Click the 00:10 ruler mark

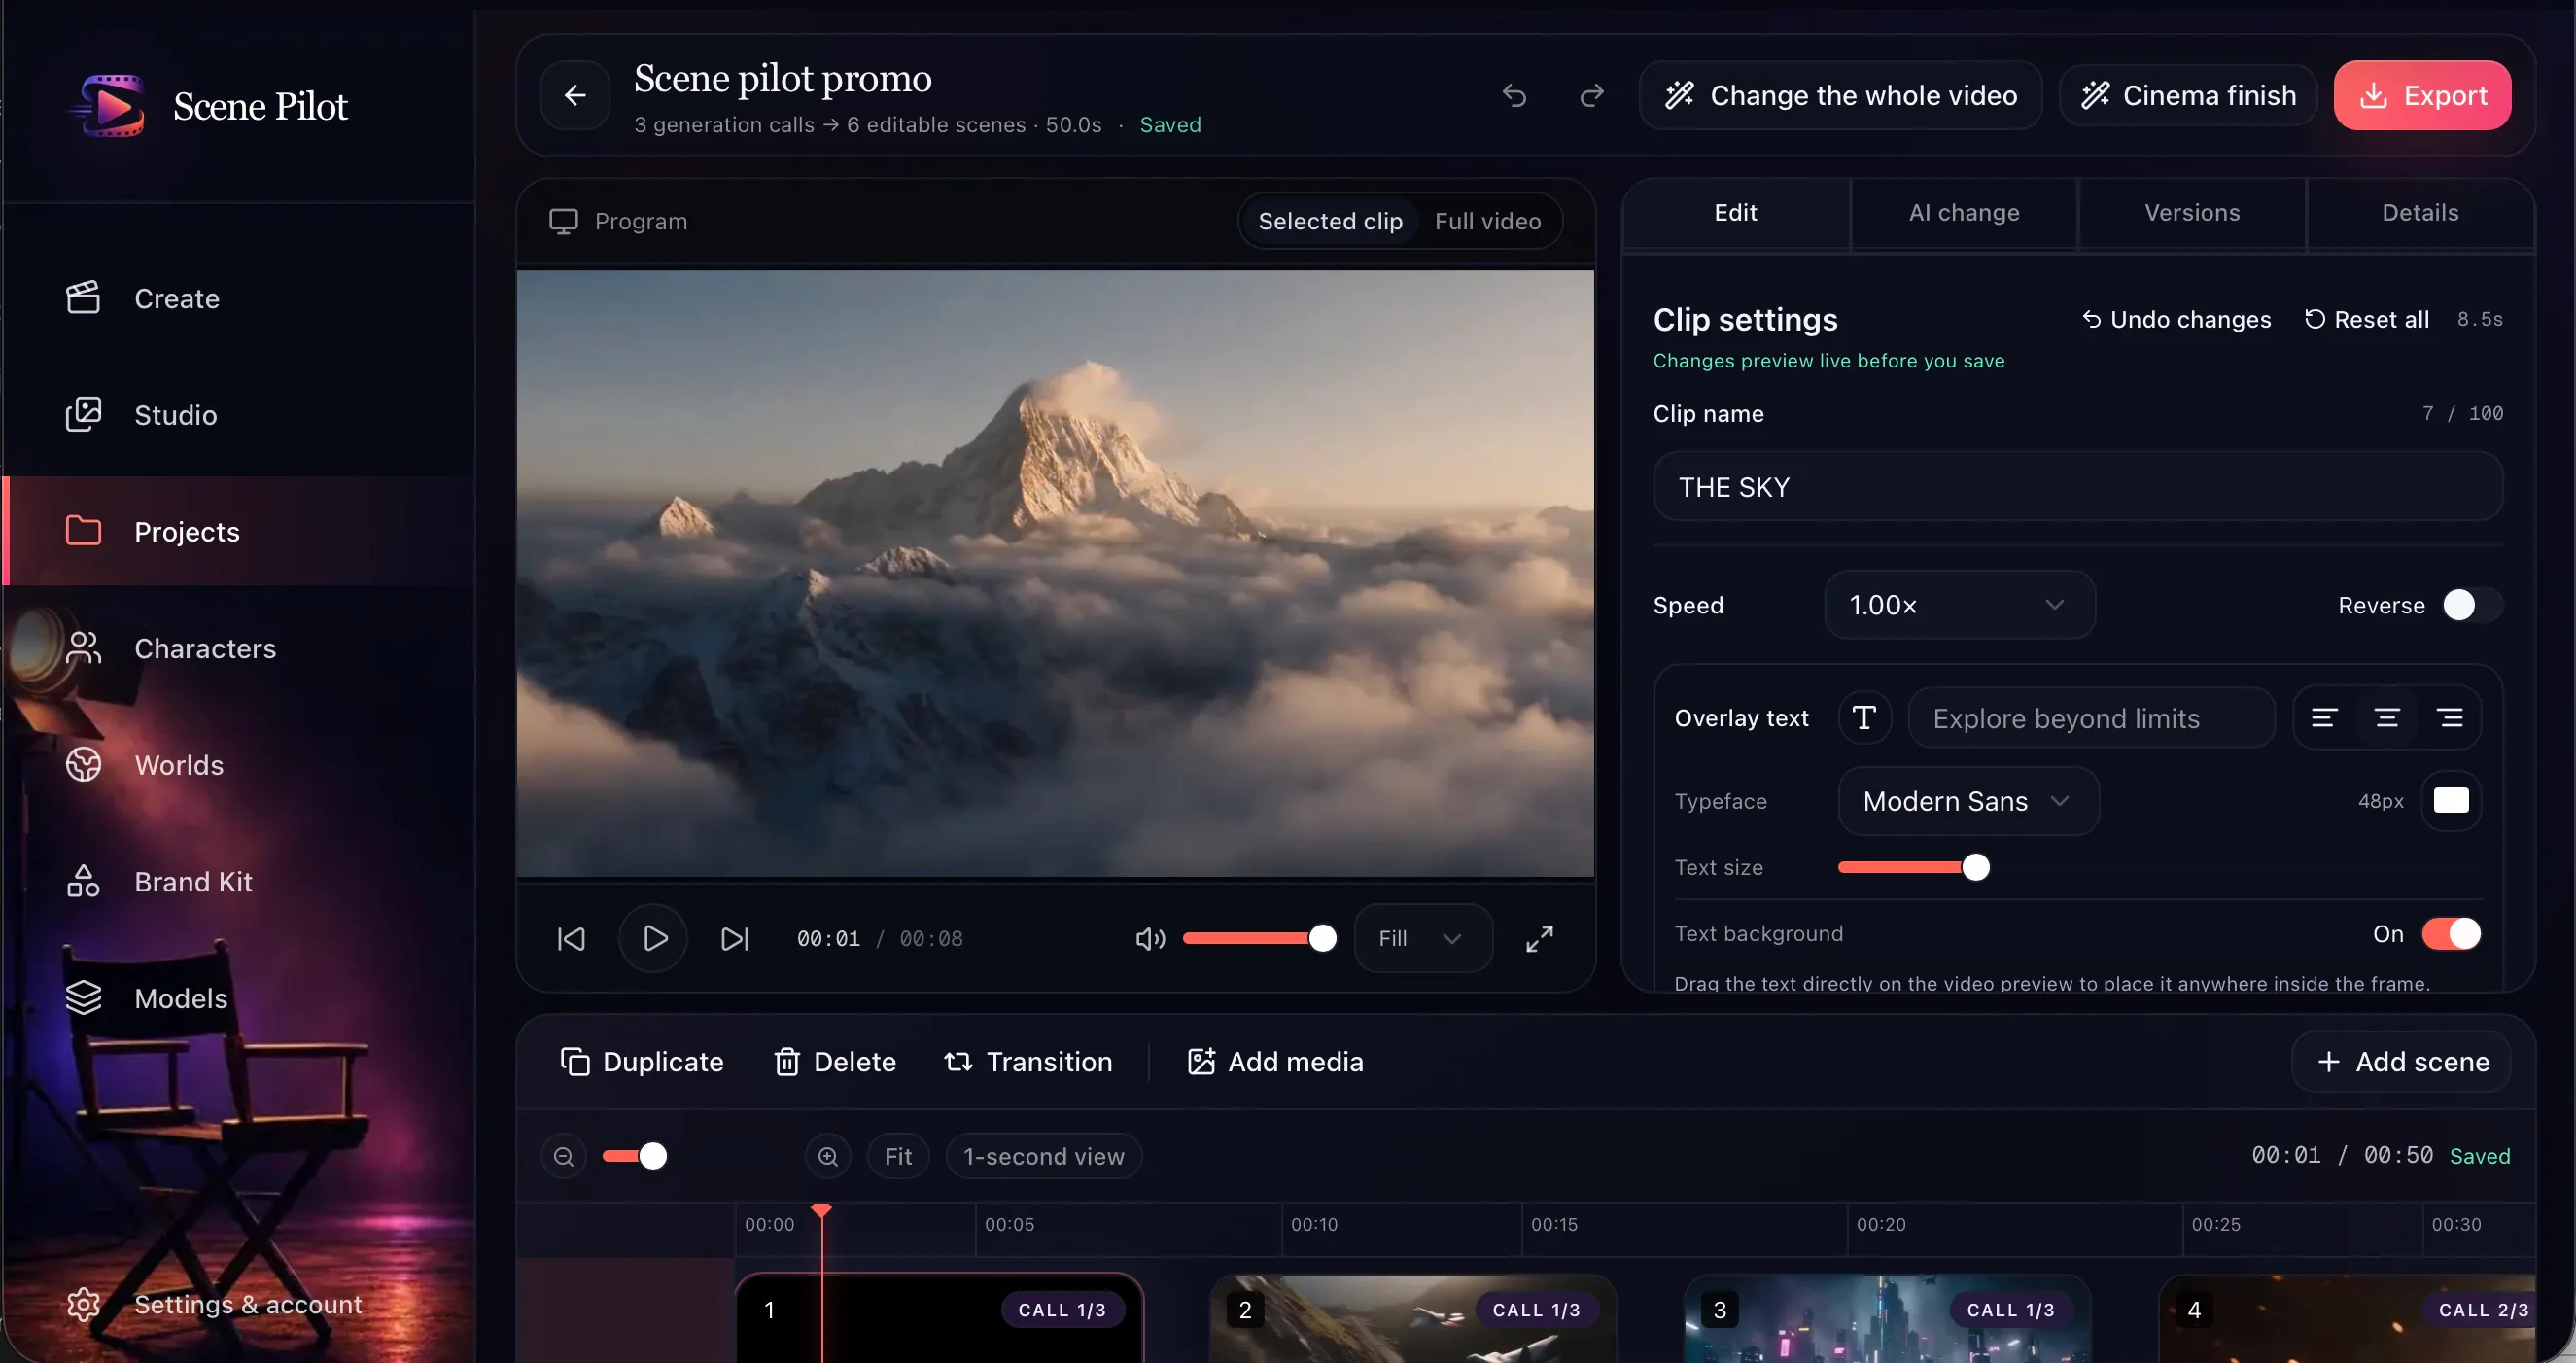coord(1313,1224)
